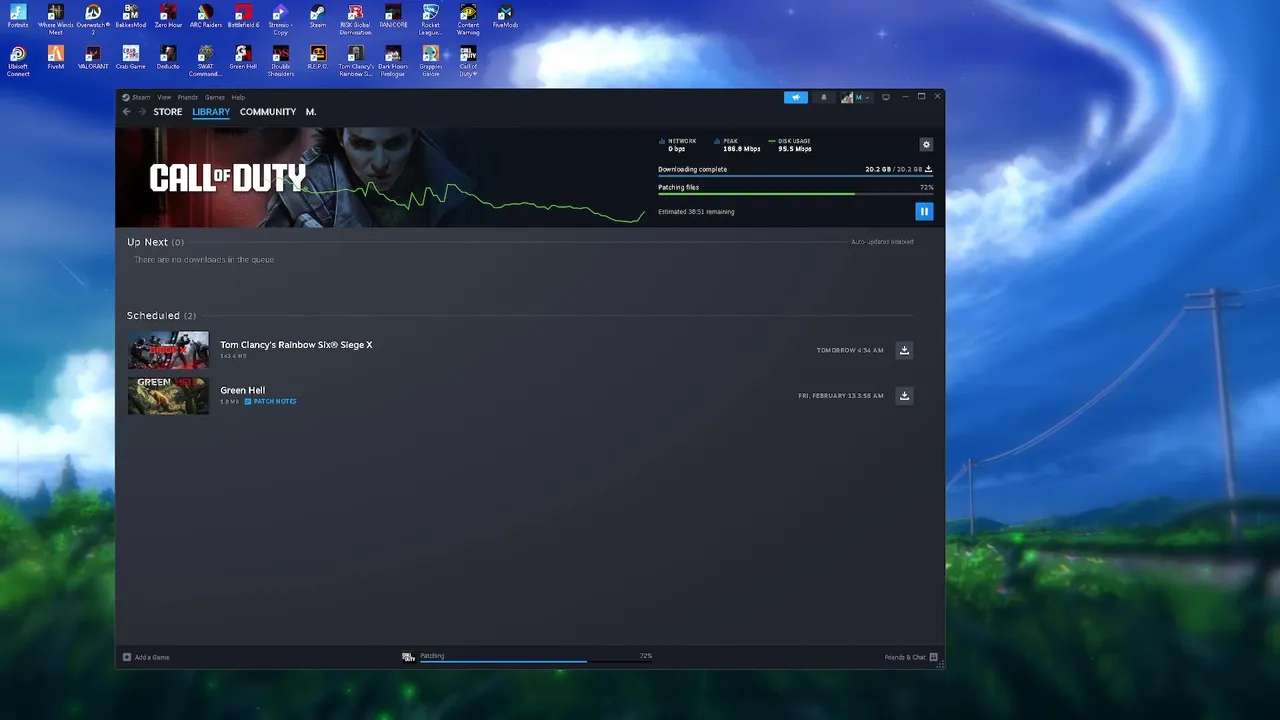The height and width of the screenshot is (720, 1280).
Task: Open the account dropdown next to avatar
Action: point(862,97)
